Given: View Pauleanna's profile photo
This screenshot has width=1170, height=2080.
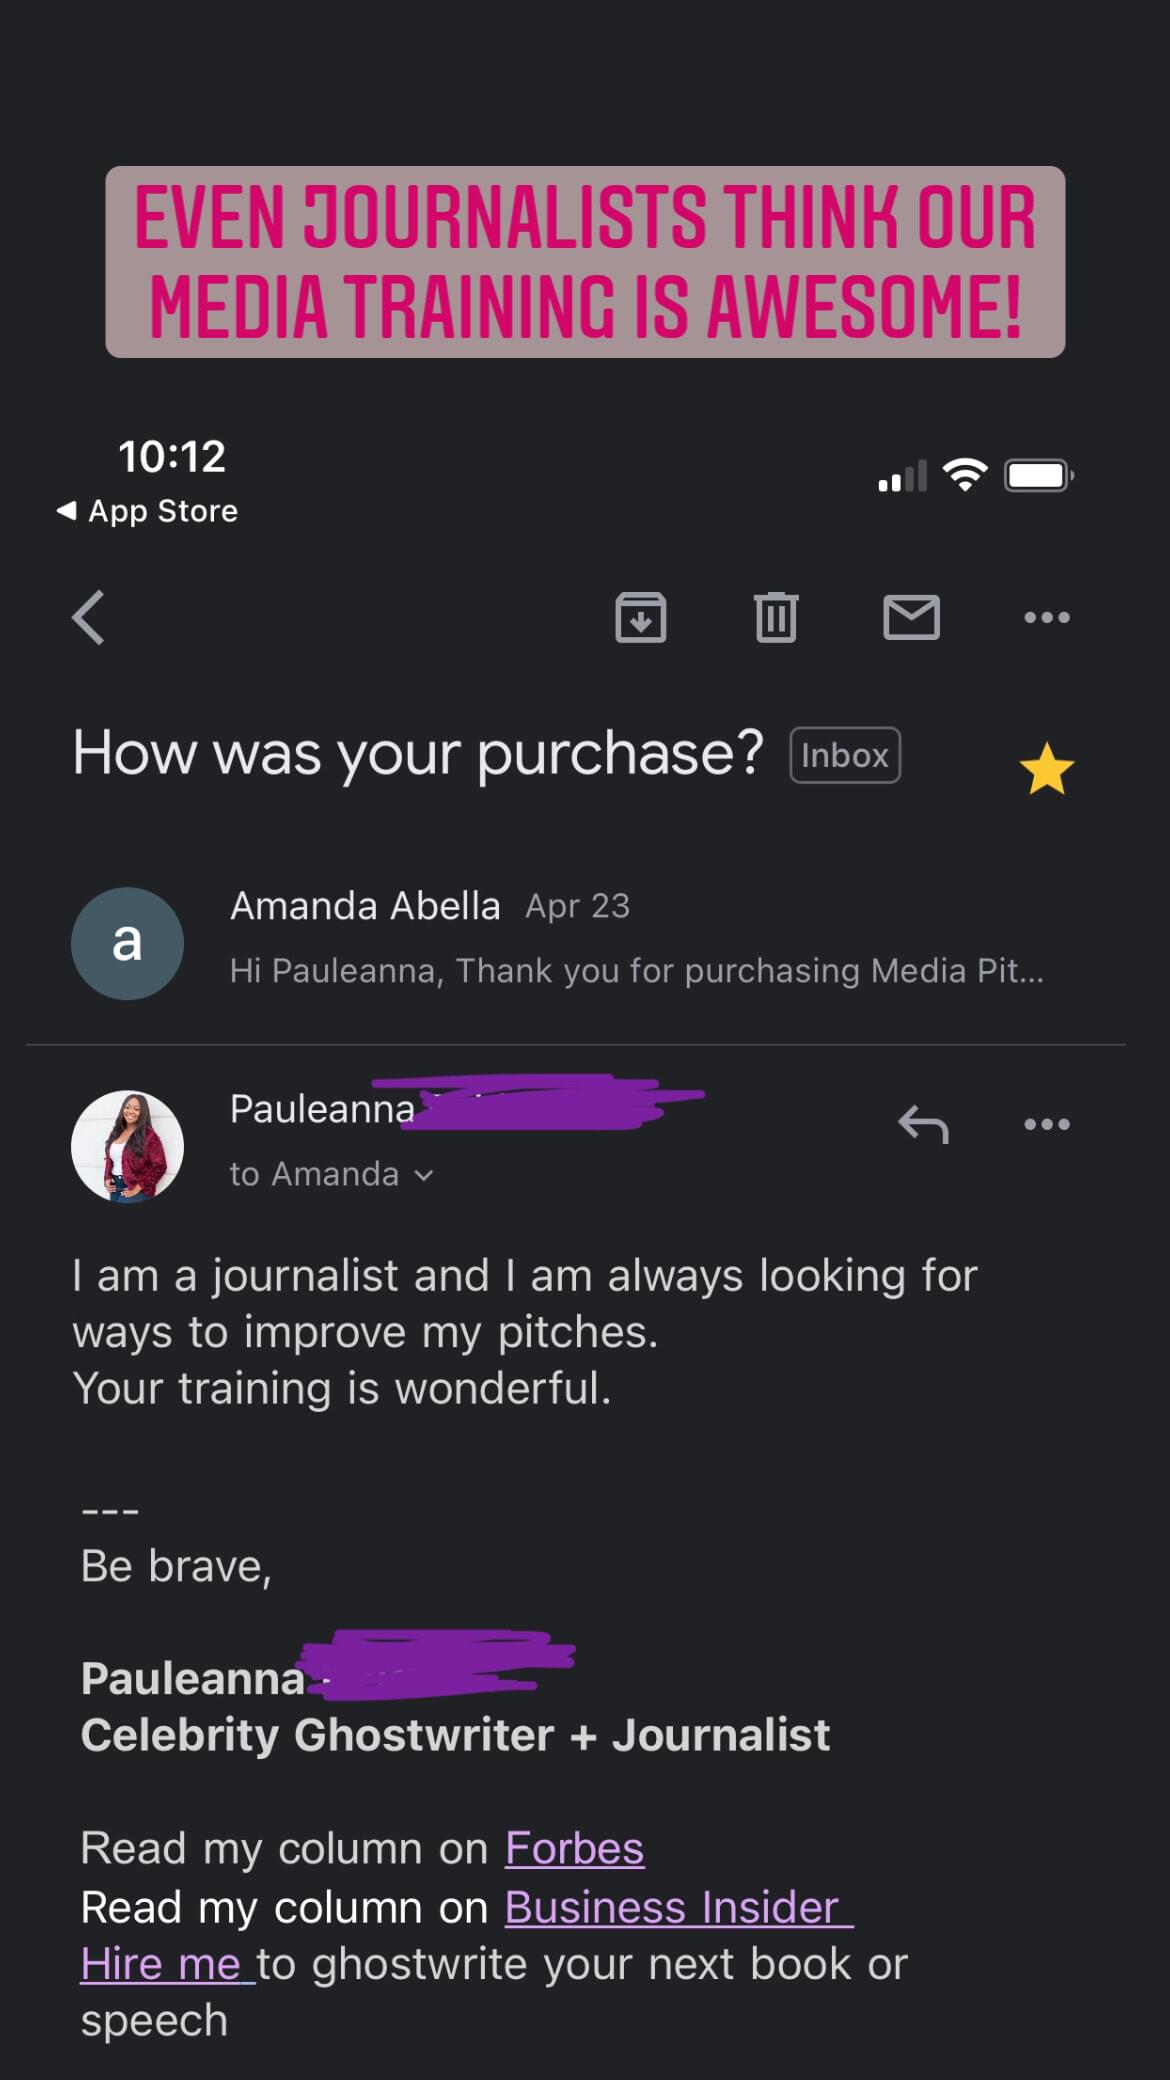Looking at the screenshot, I should point(127,1146).
